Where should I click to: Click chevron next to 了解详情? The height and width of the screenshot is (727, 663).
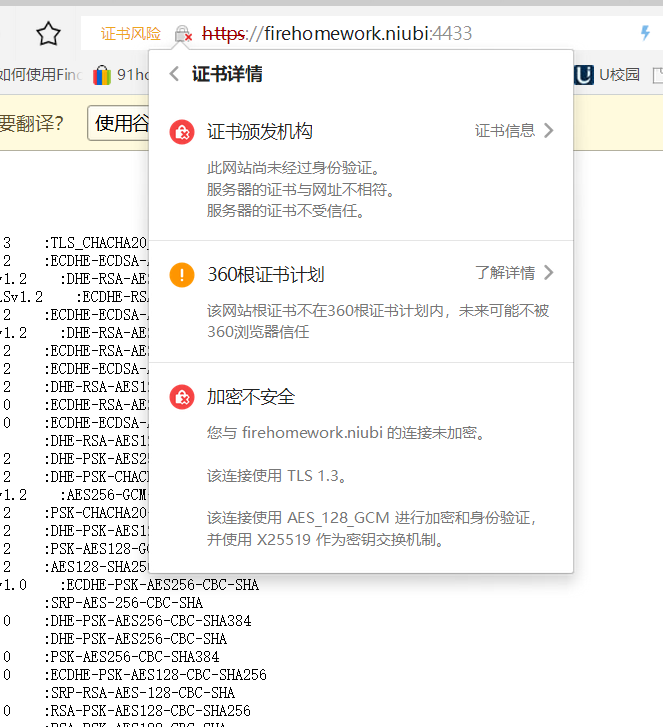click(548, 273)
